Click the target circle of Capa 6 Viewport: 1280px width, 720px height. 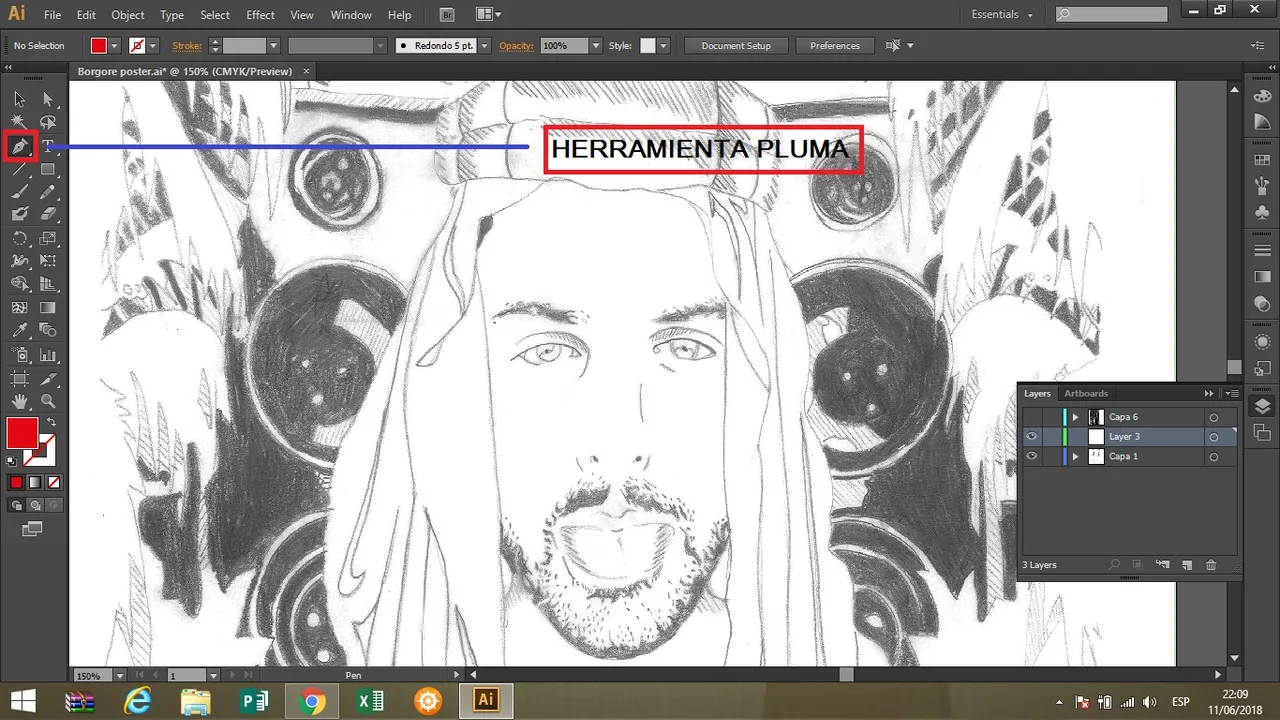click(1213, 417)
